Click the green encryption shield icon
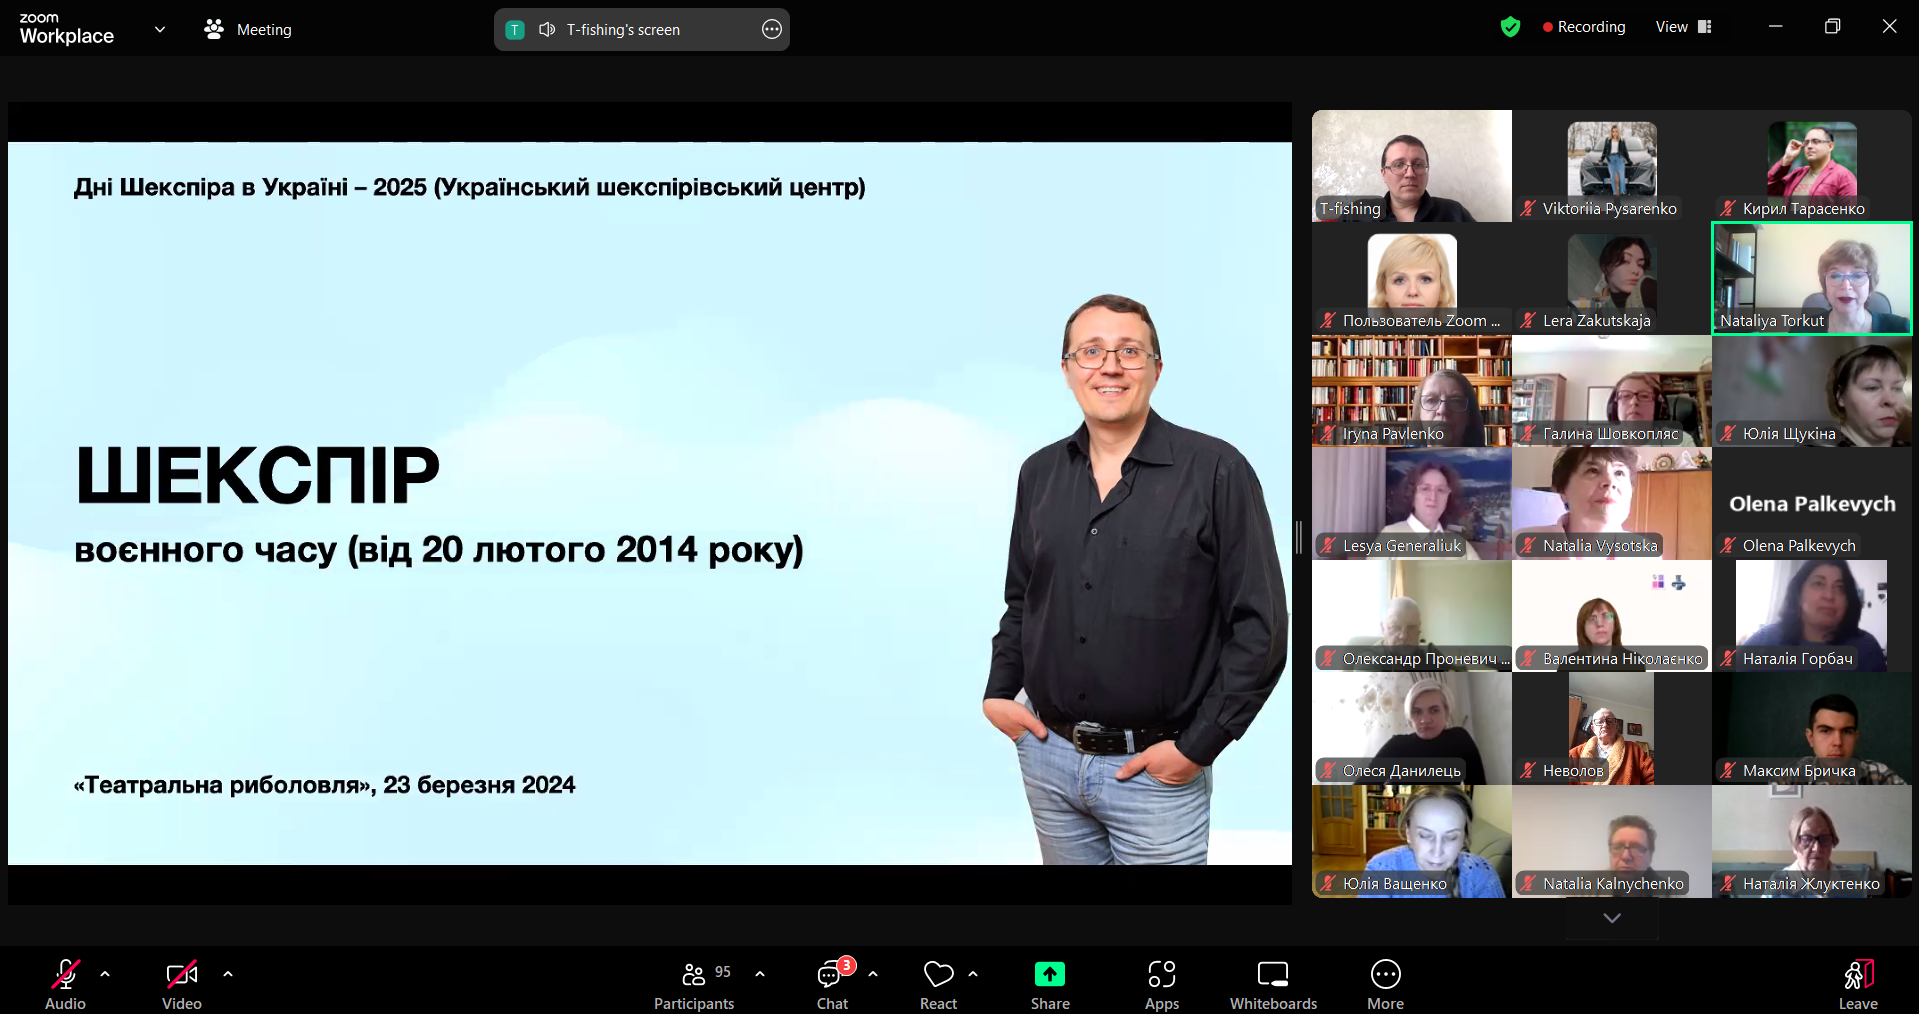 (x=1510, y=27)
